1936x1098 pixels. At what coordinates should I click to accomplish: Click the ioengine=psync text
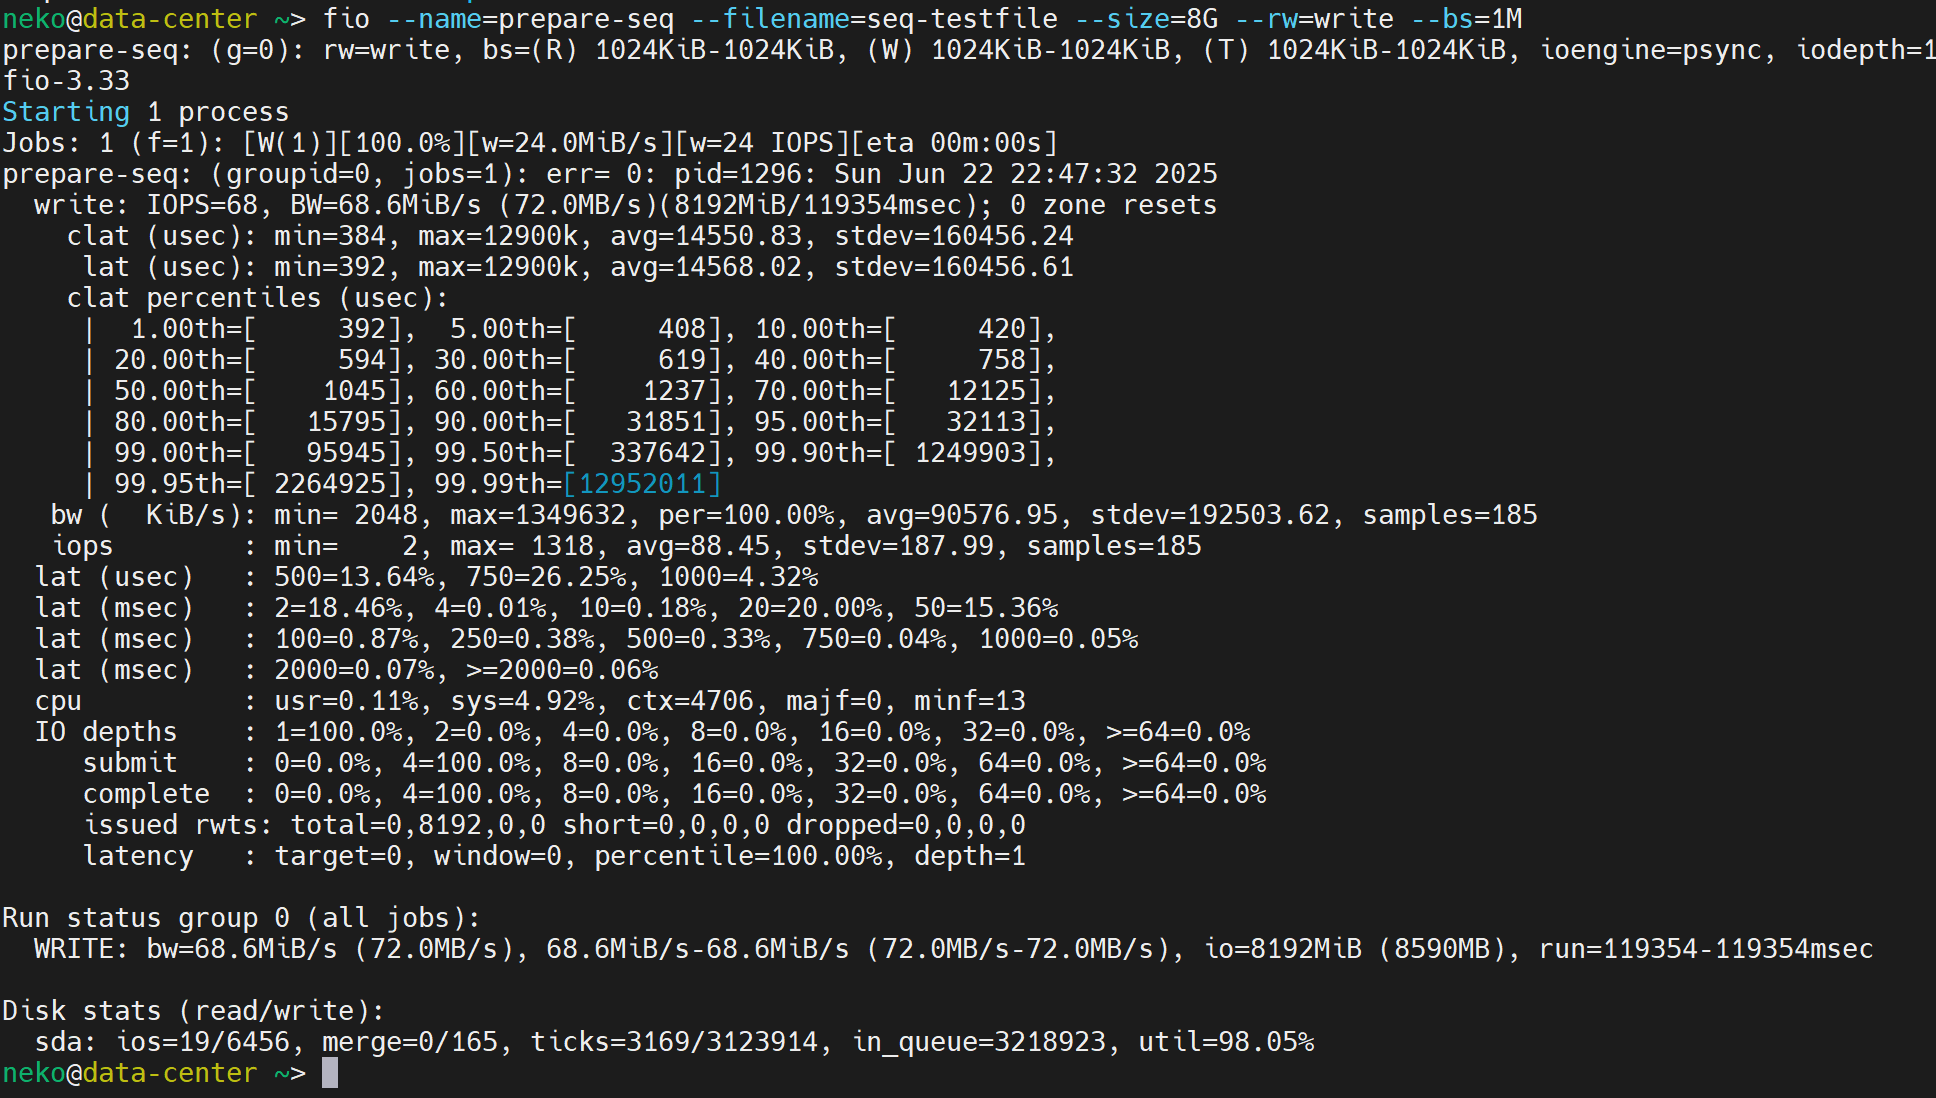pyautogui.click(x=1651, y=50)
